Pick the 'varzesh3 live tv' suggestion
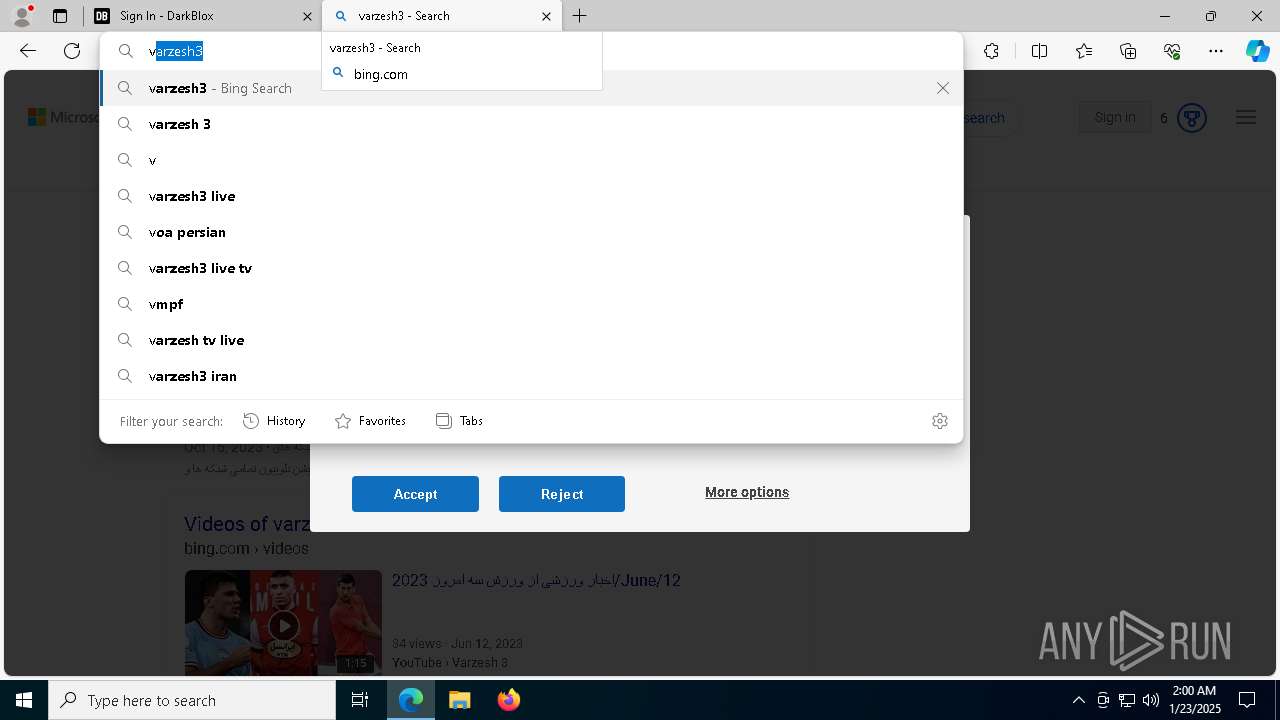 click(x=531, y=268)
